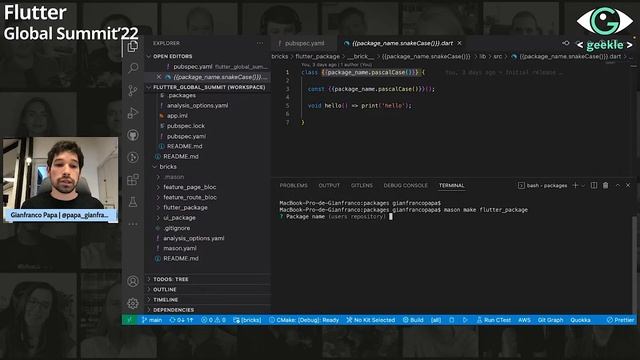Click the speaker webcam thumbnail
640x360 pixels.
(x=60, y=180)
